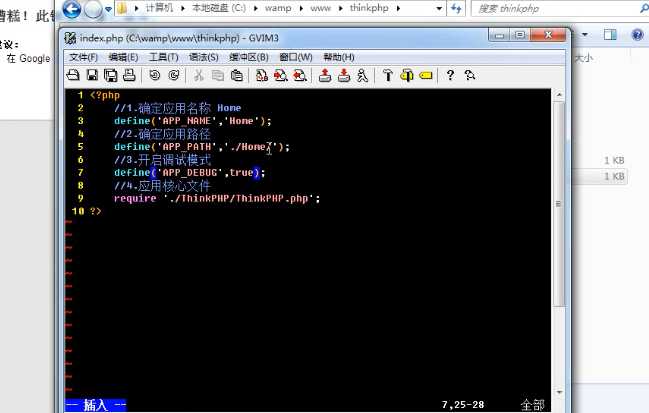The image size is (649, 413).
Task: Paste from clipboard using the toolbar icon
Action: (237, 75)
